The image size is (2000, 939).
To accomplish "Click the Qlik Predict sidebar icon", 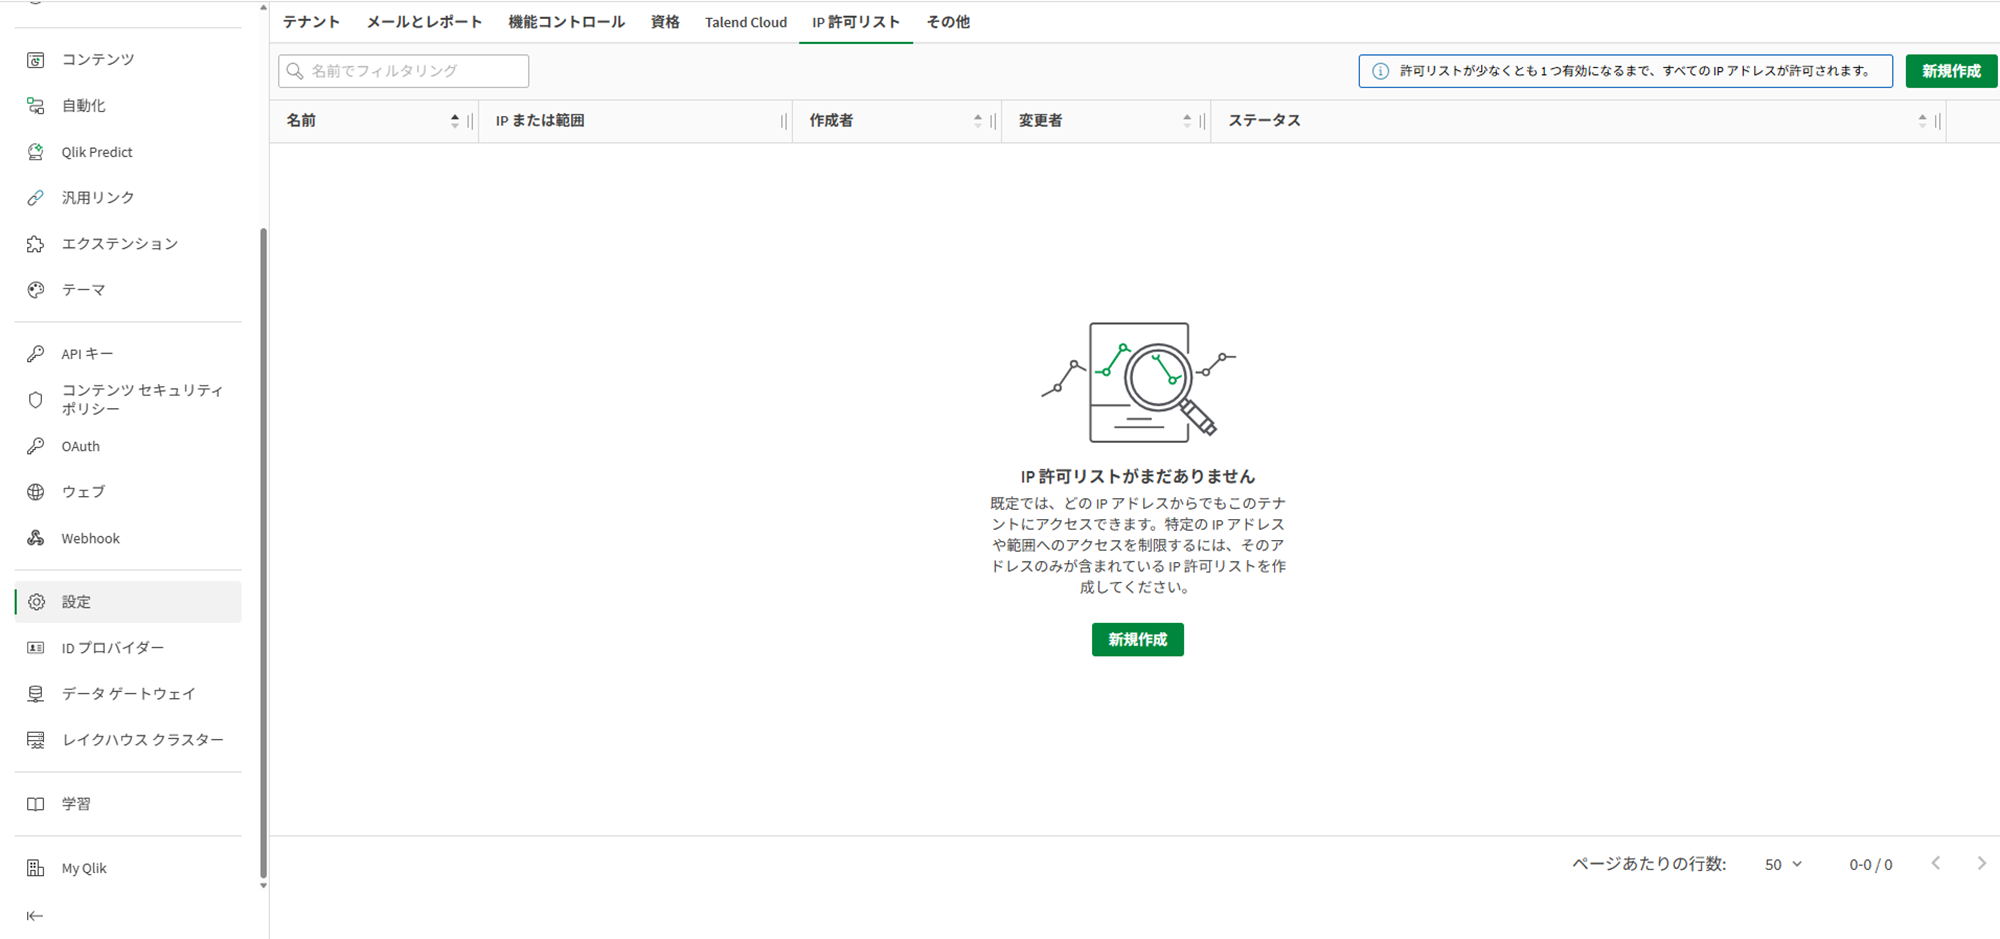I will tap(36, 152).
